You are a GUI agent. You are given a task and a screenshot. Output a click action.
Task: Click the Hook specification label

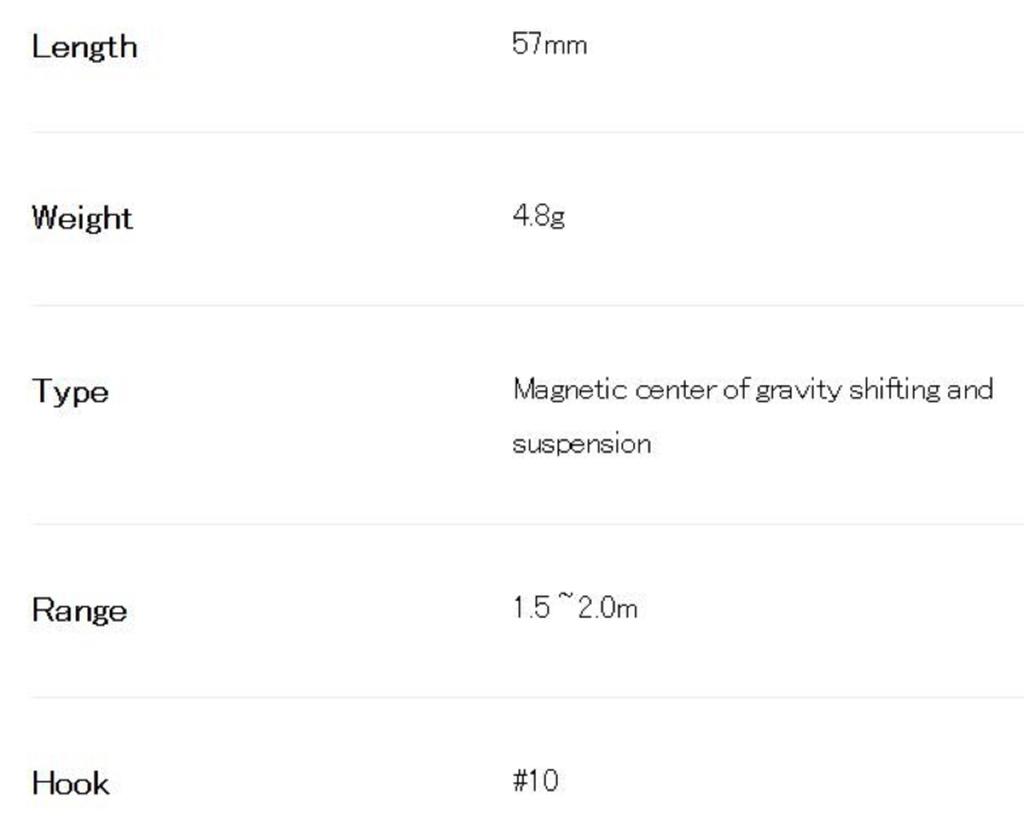[70, 782]
